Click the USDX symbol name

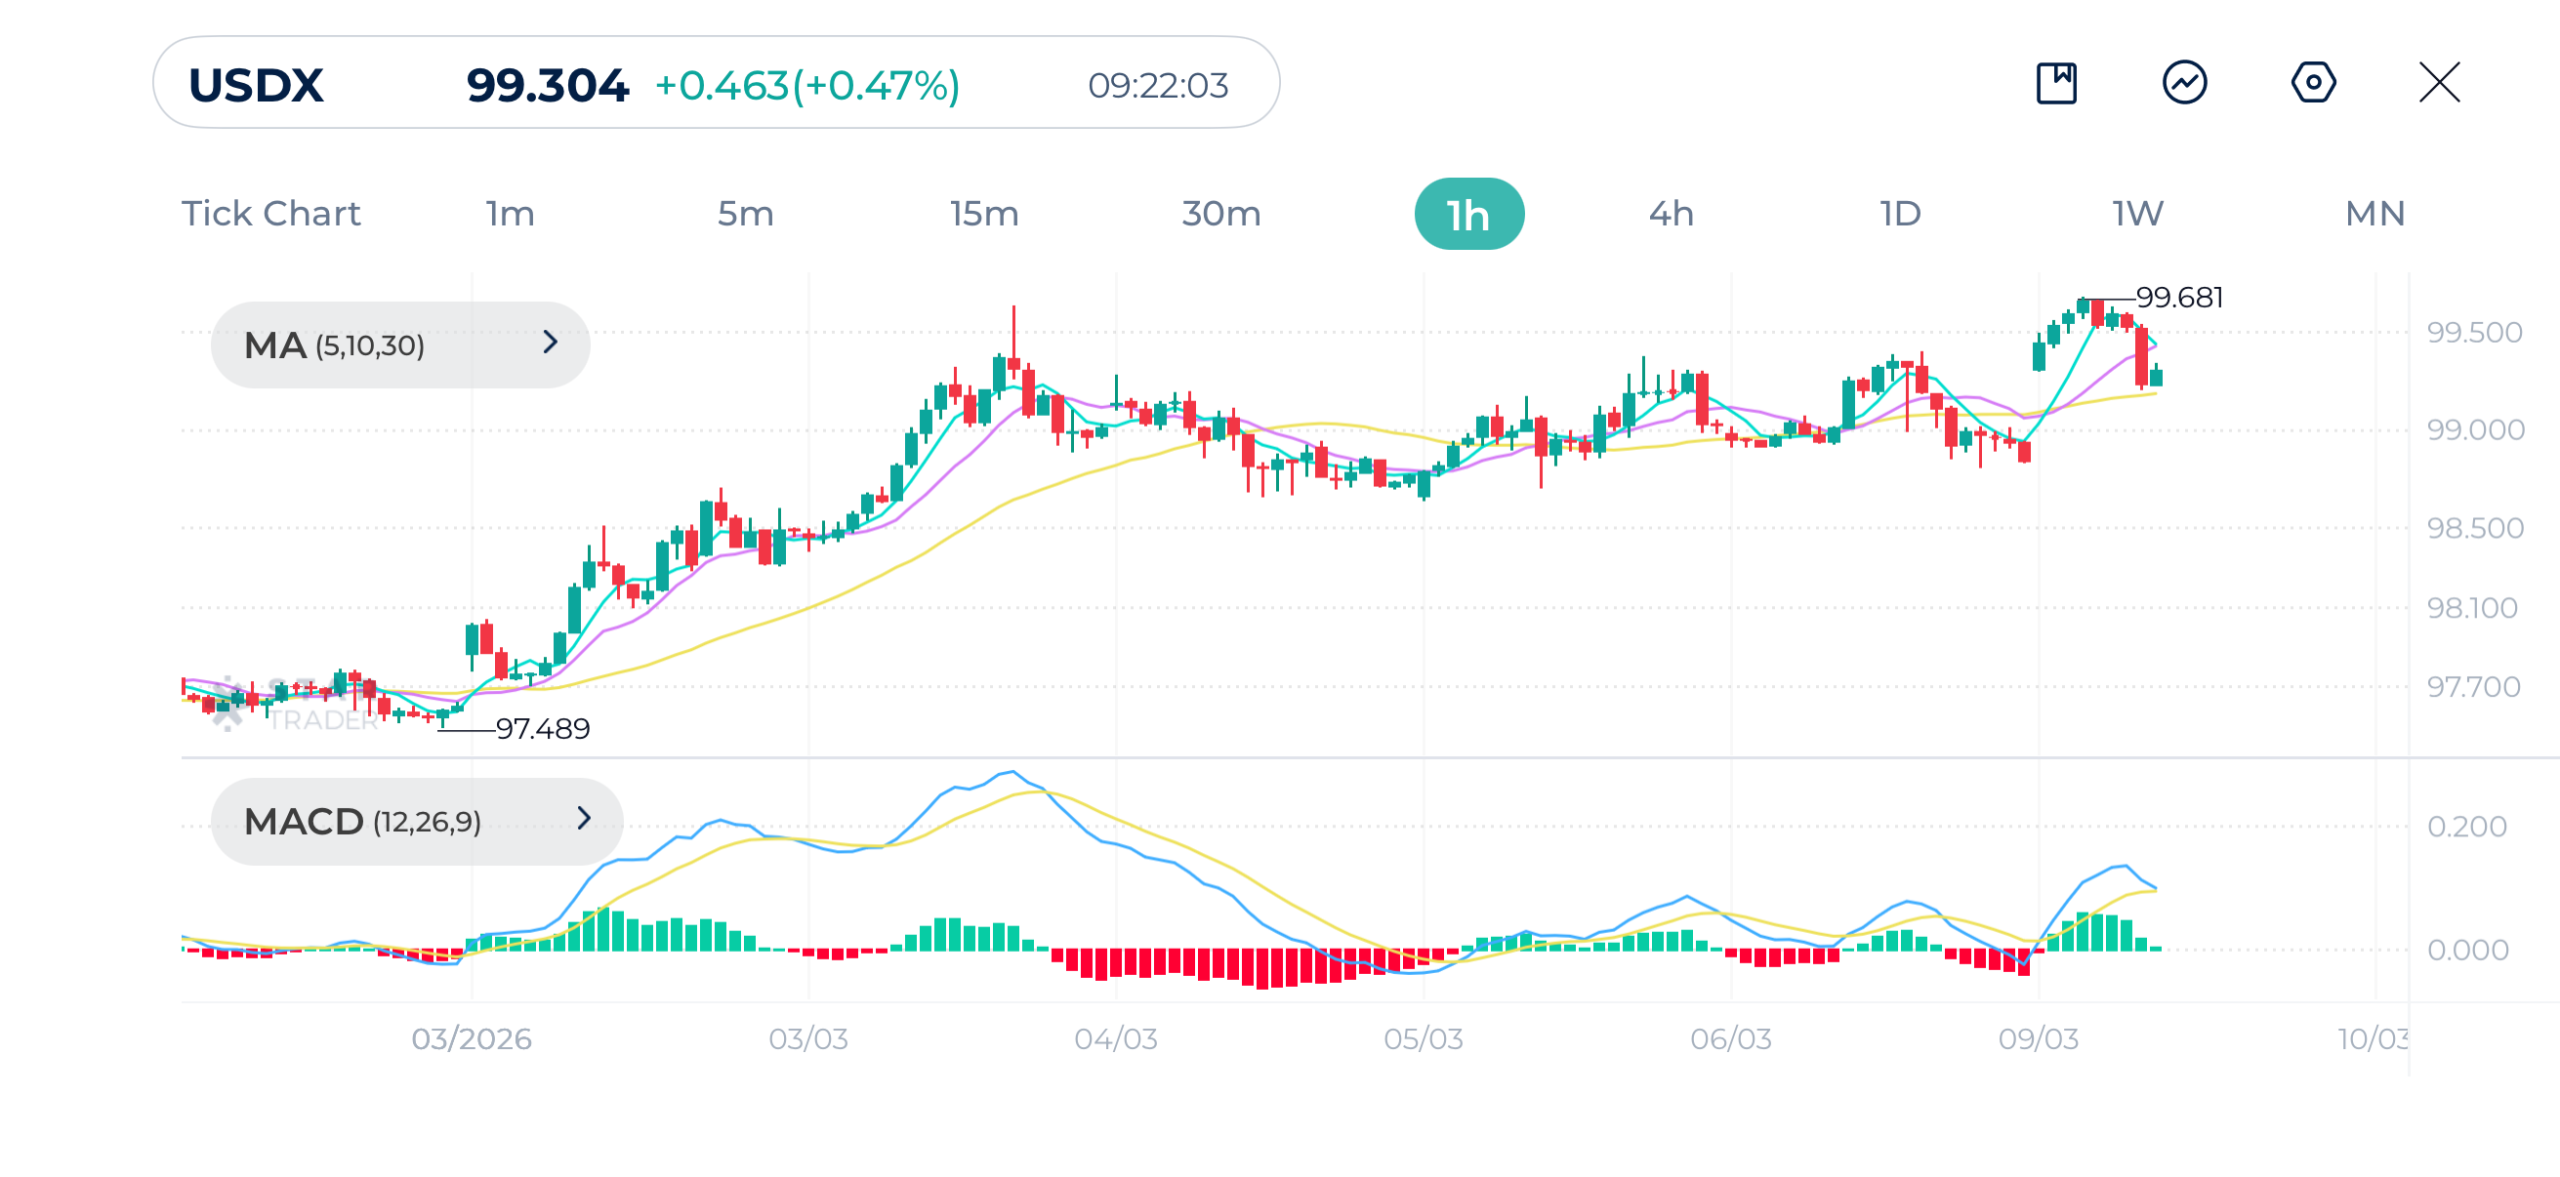click(x=255, y=86)
